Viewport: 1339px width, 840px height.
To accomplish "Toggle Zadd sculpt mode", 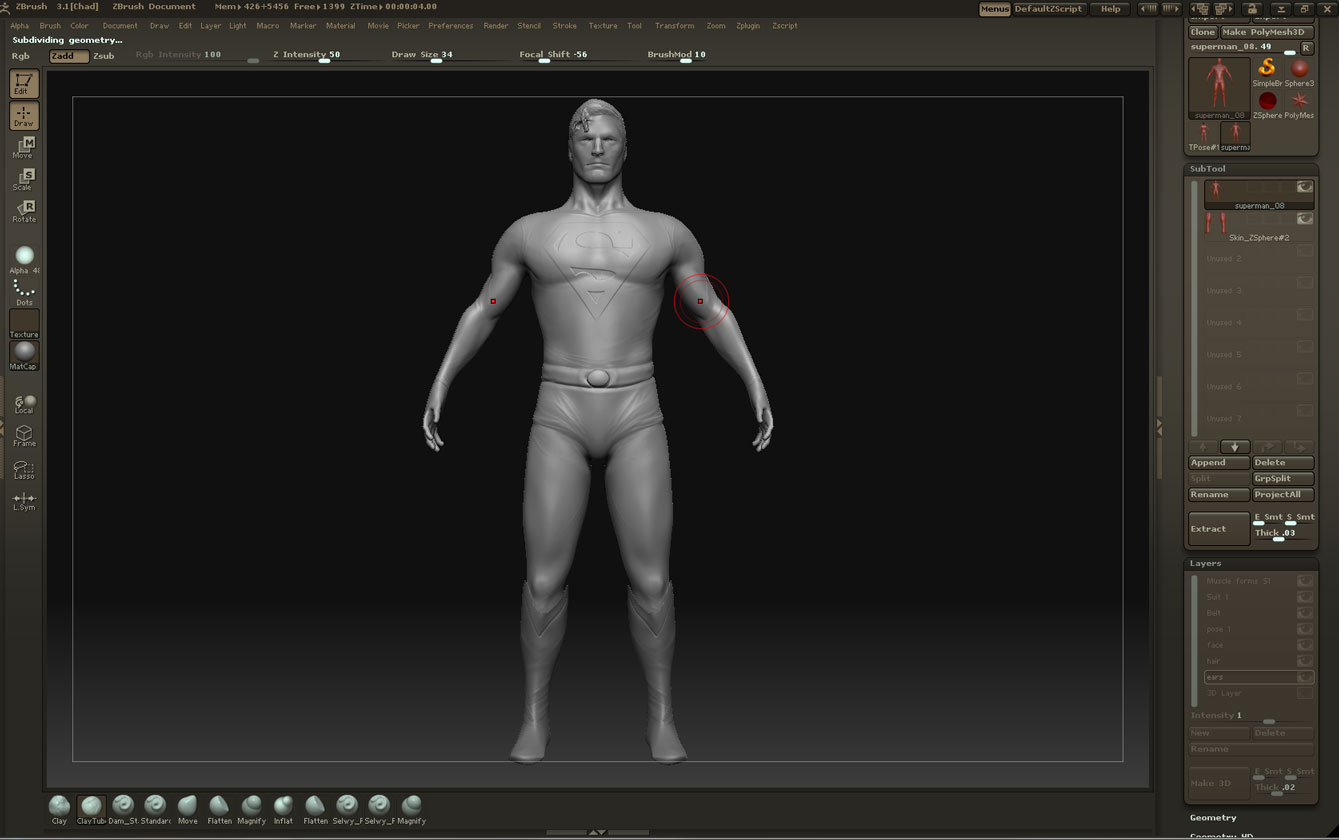I will [x=68, y=56].
